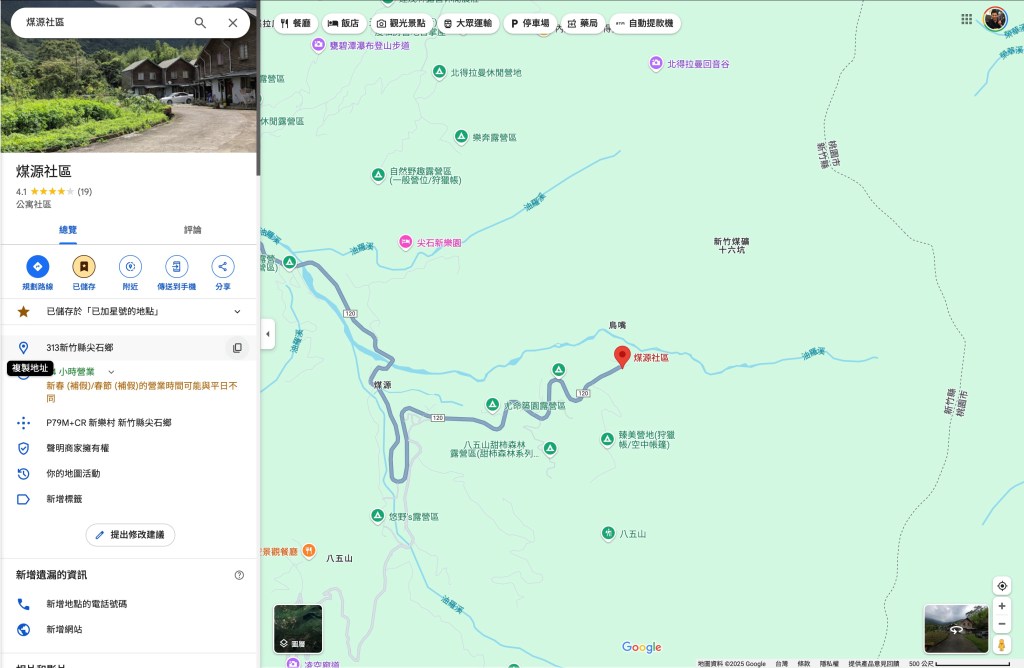This screenshot has width=1024, height=668.
Task: Filter the map by 餐廳 restaurants
Action: 295,23
